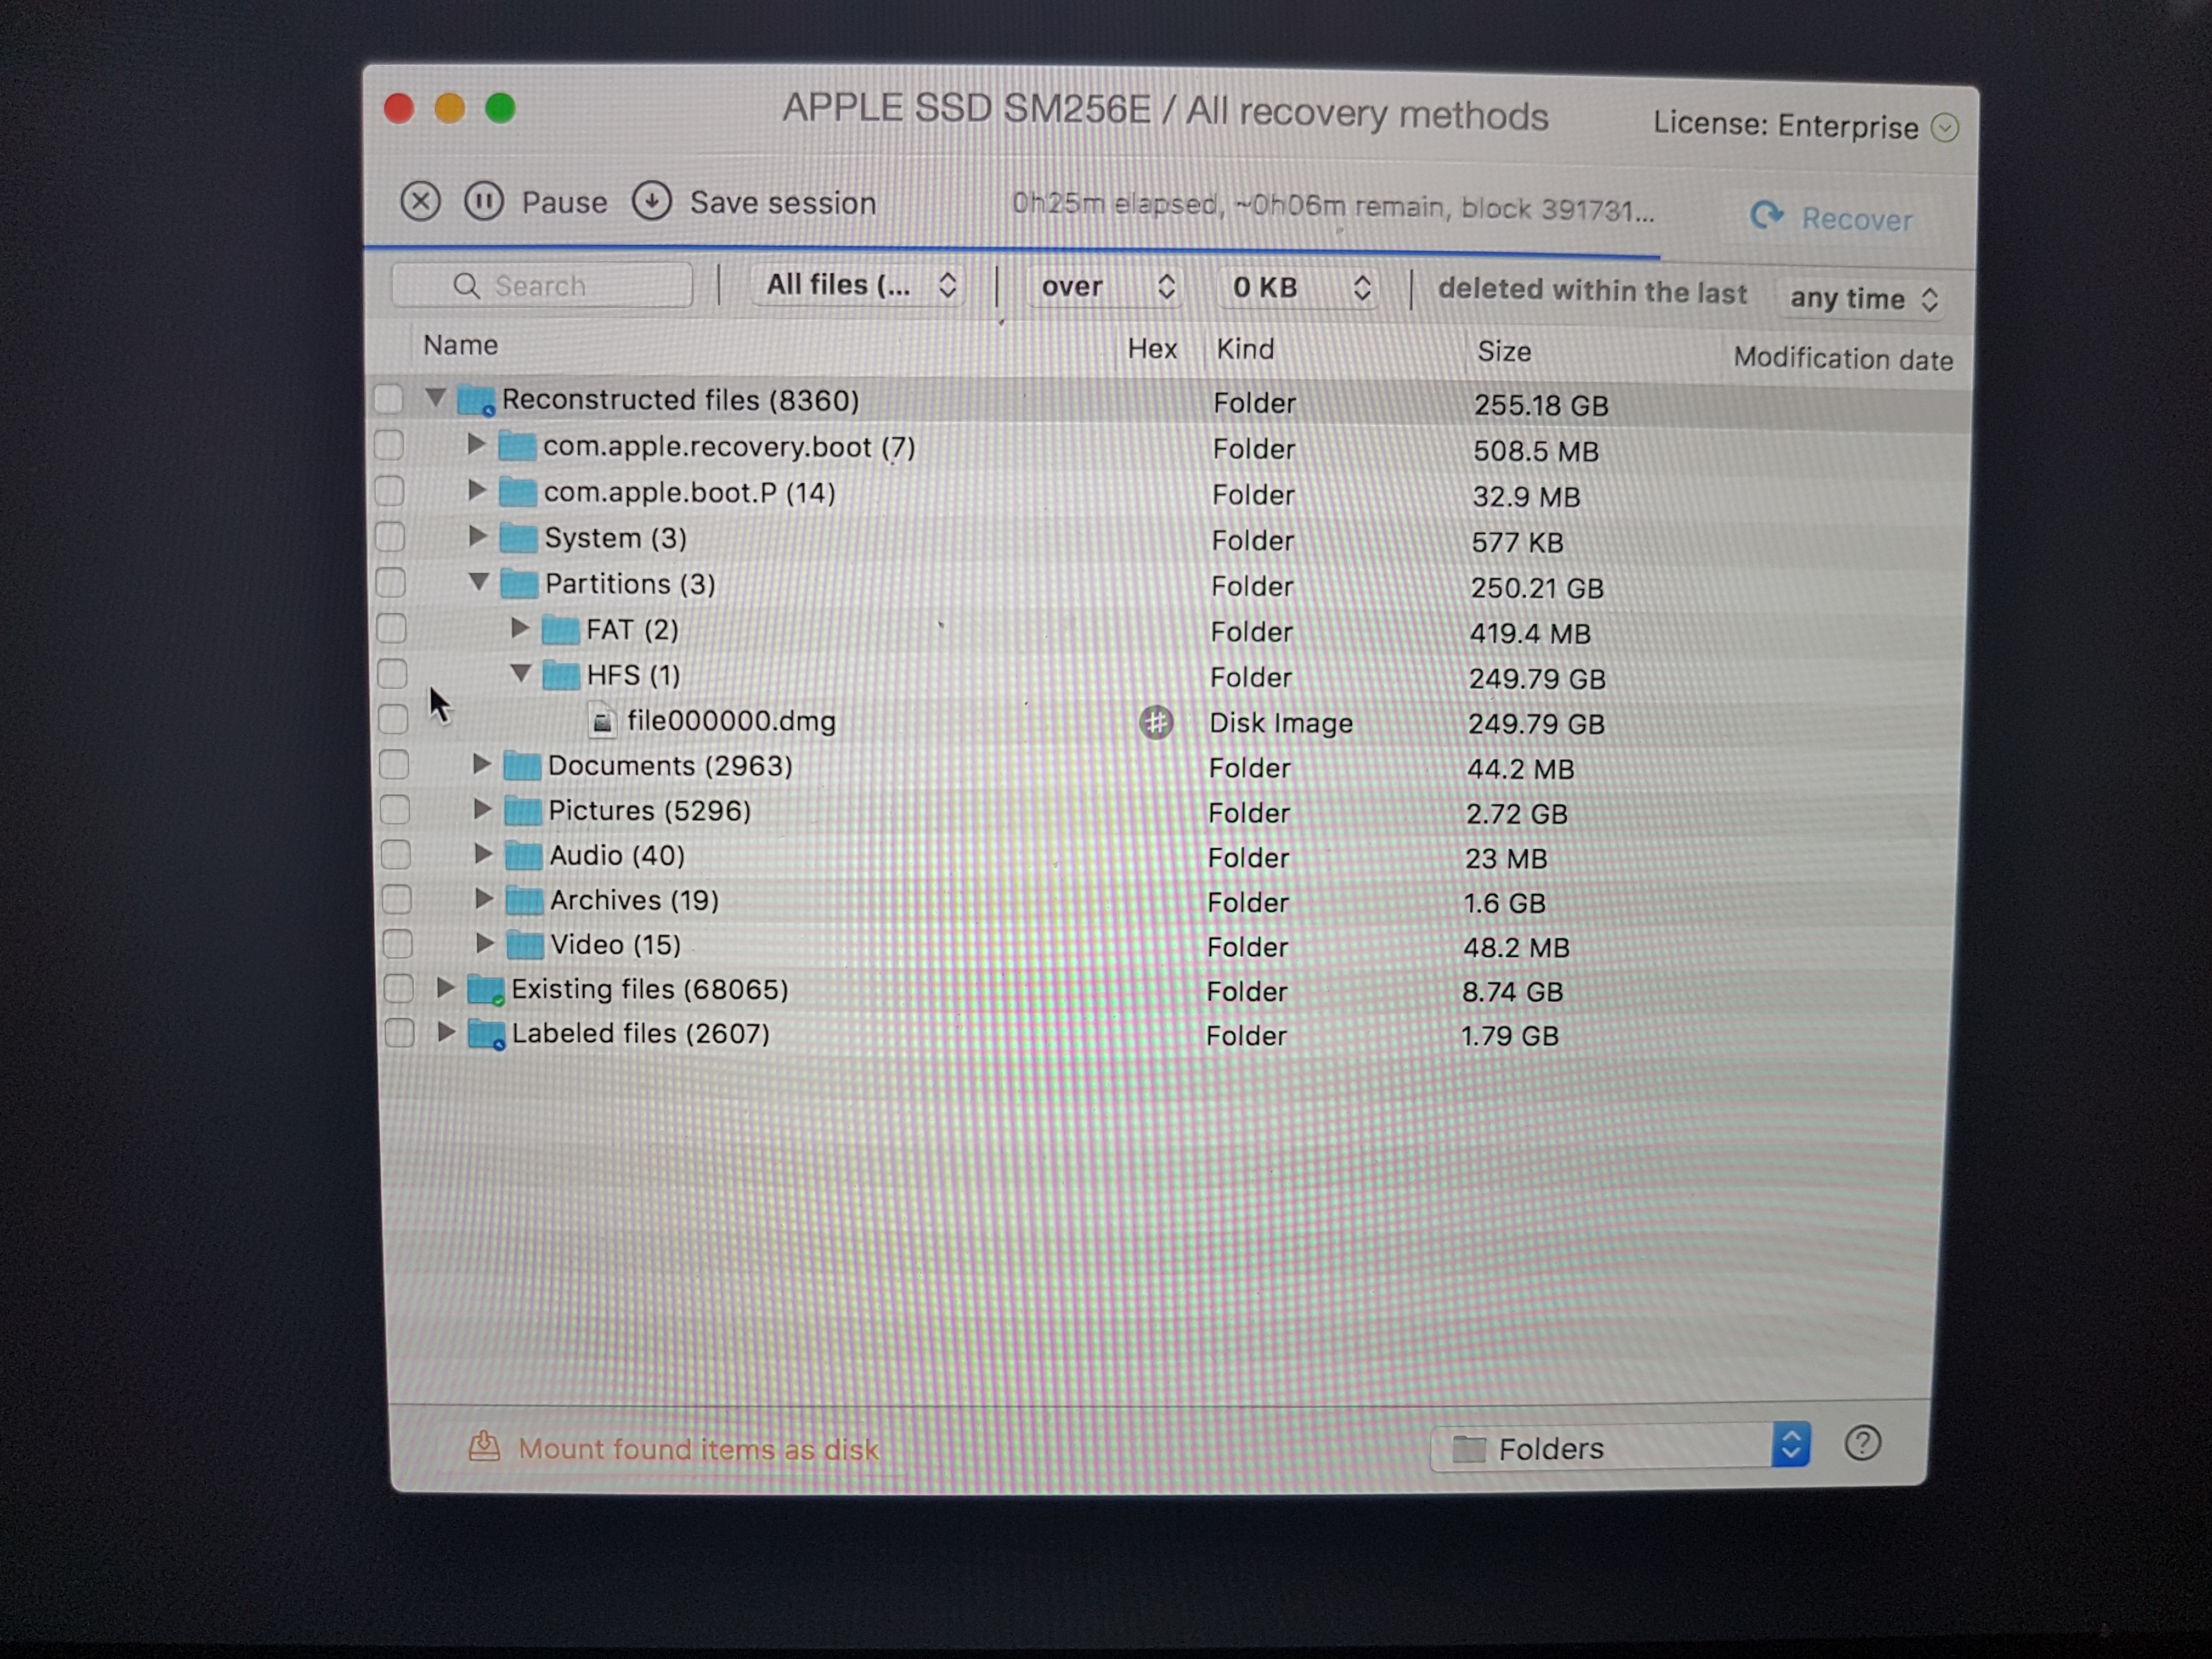Sort by Modification date column header
The height and width of the screenshot is (1659, 2212).
click(1843, 359)
